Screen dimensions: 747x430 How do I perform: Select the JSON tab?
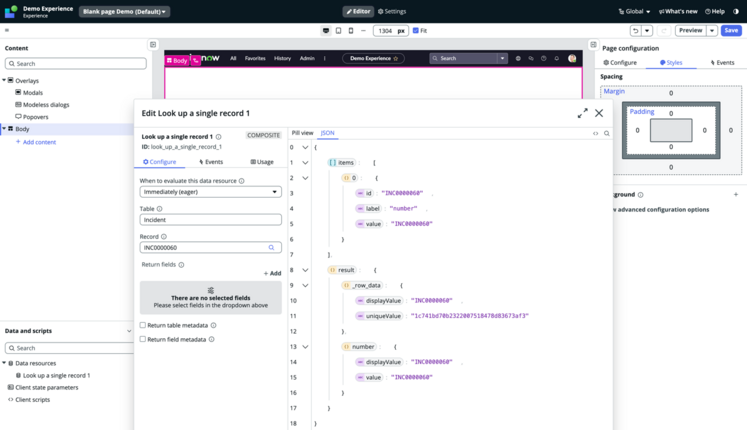point(328,133)
